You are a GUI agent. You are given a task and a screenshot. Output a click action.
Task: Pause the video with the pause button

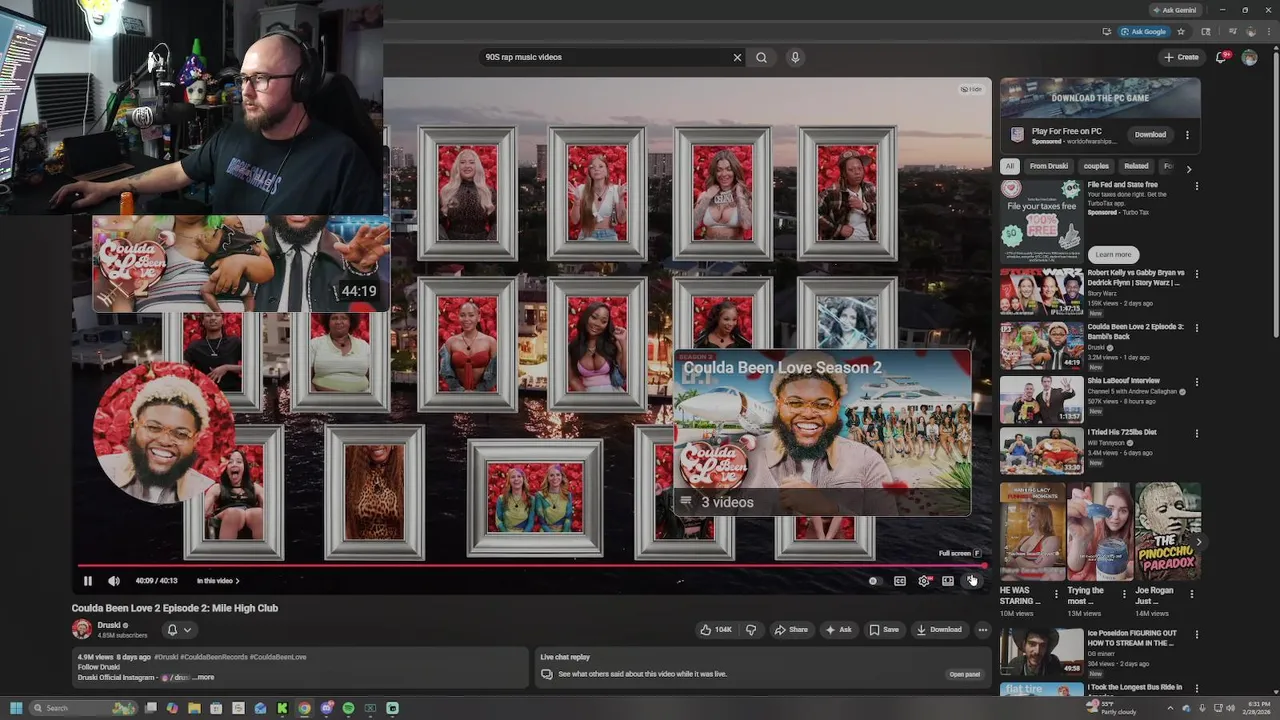88,581
